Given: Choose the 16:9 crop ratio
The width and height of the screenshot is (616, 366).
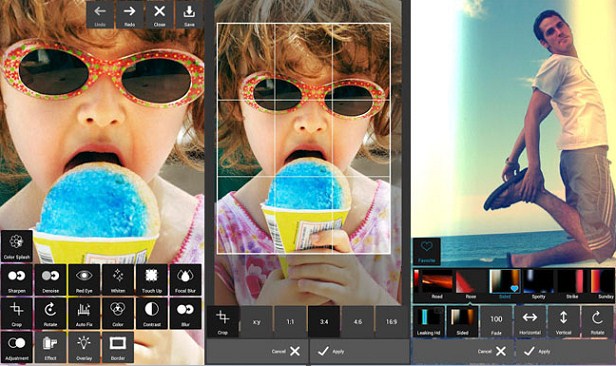Looking at the screenshot, I should 391,322.
